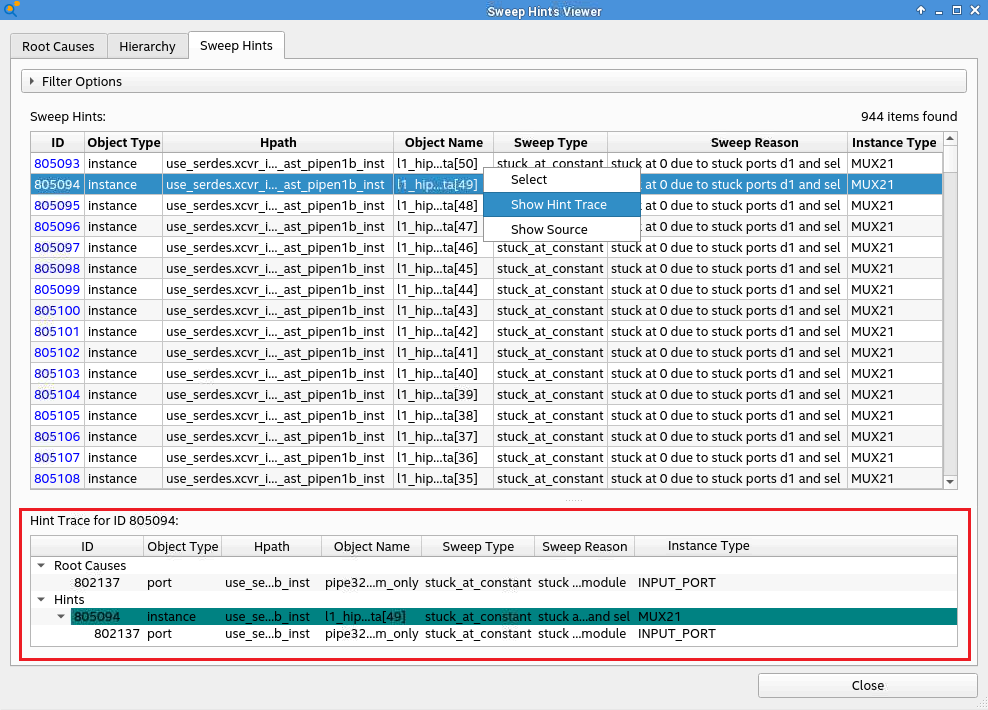Image resolution: width=988 pixels, height=710 pixels.
Task: Collapse the Hints tree node
Action: [x=42, y=599]
